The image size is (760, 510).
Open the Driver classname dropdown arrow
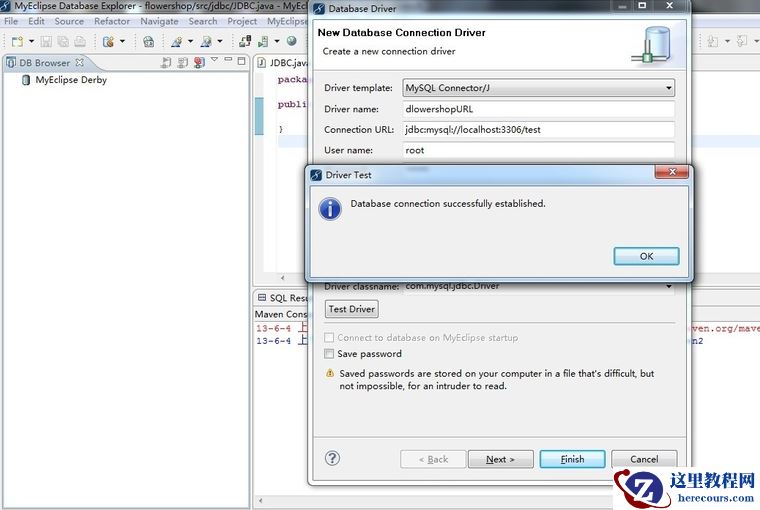(669, 287)
